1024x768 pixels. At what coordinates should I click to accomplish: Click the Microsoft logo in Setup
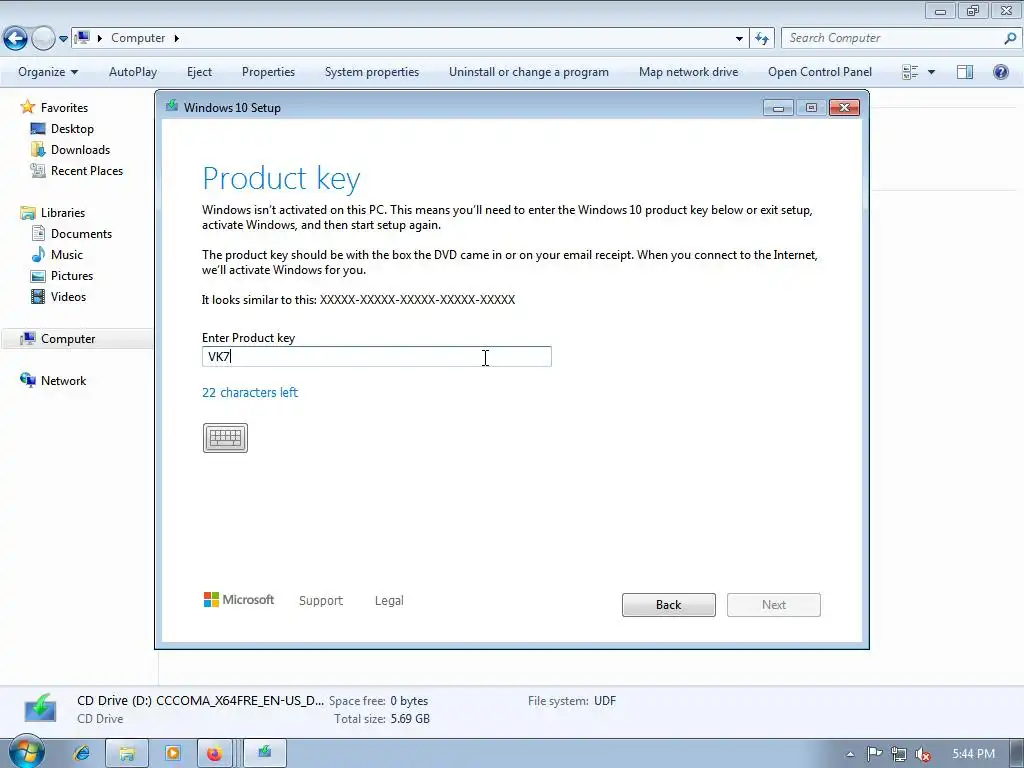239,600
